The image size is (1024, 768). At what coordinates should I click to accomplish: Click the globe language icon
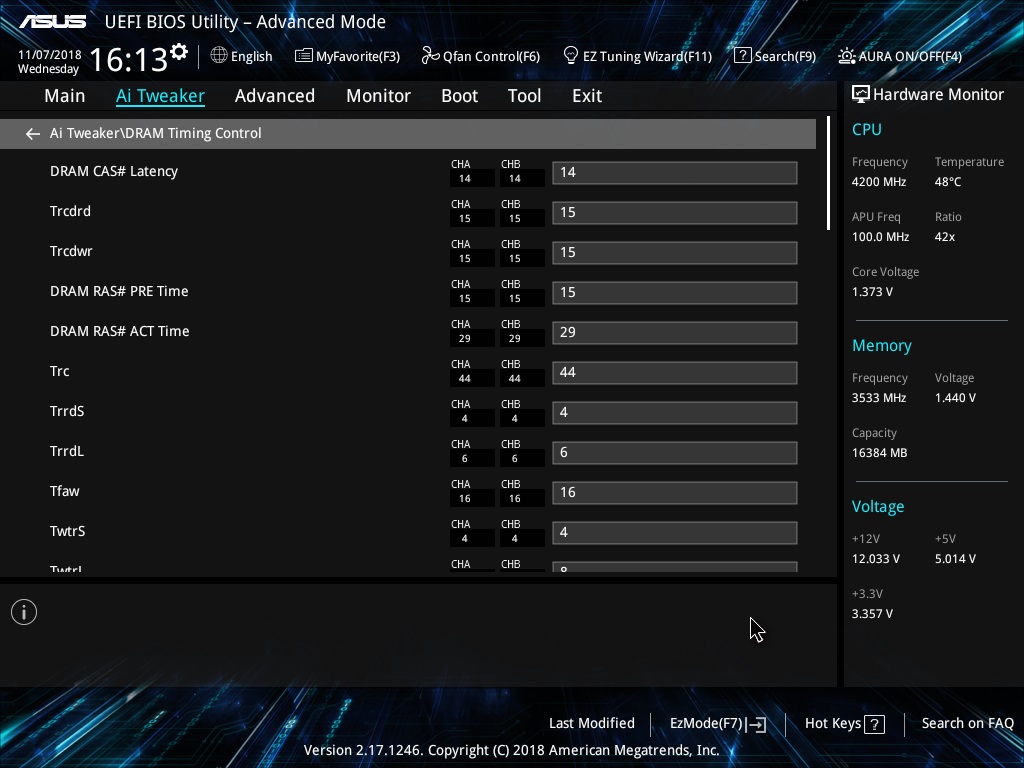219,56
